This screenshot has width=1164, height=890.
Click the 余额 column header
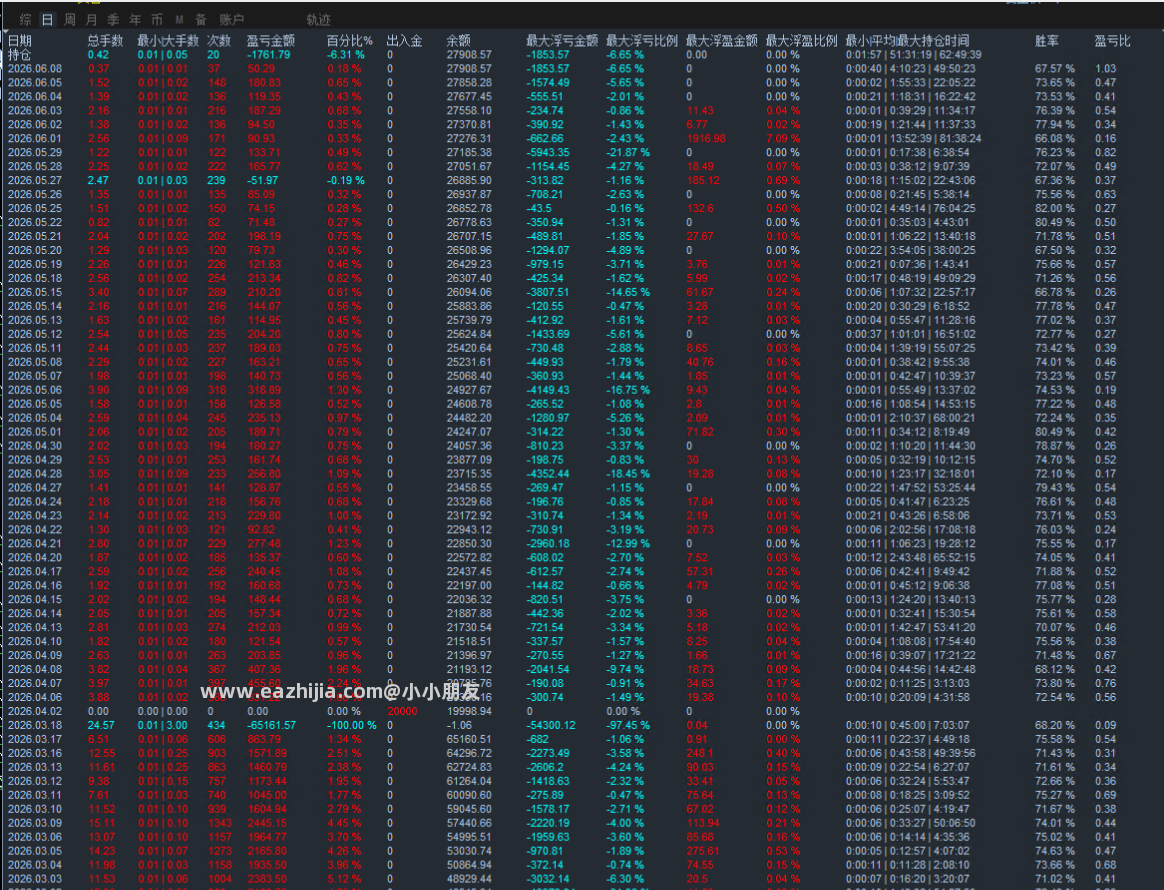tap(459, 41)
